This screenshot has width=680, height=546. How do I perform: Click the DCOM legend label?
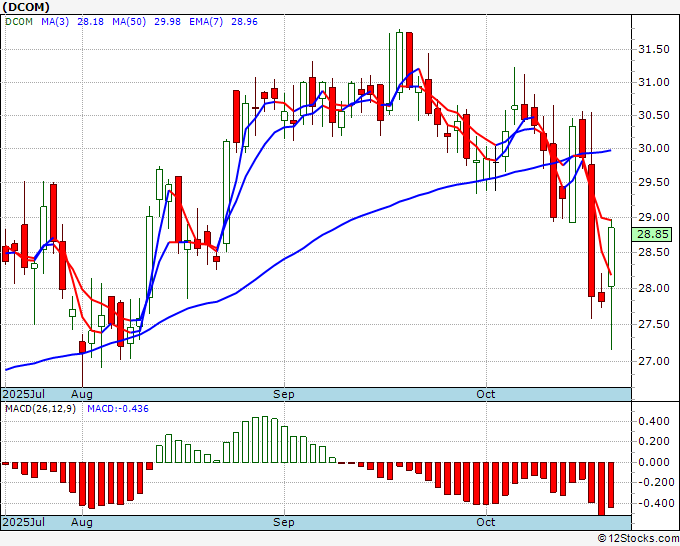tap(19, 22)
